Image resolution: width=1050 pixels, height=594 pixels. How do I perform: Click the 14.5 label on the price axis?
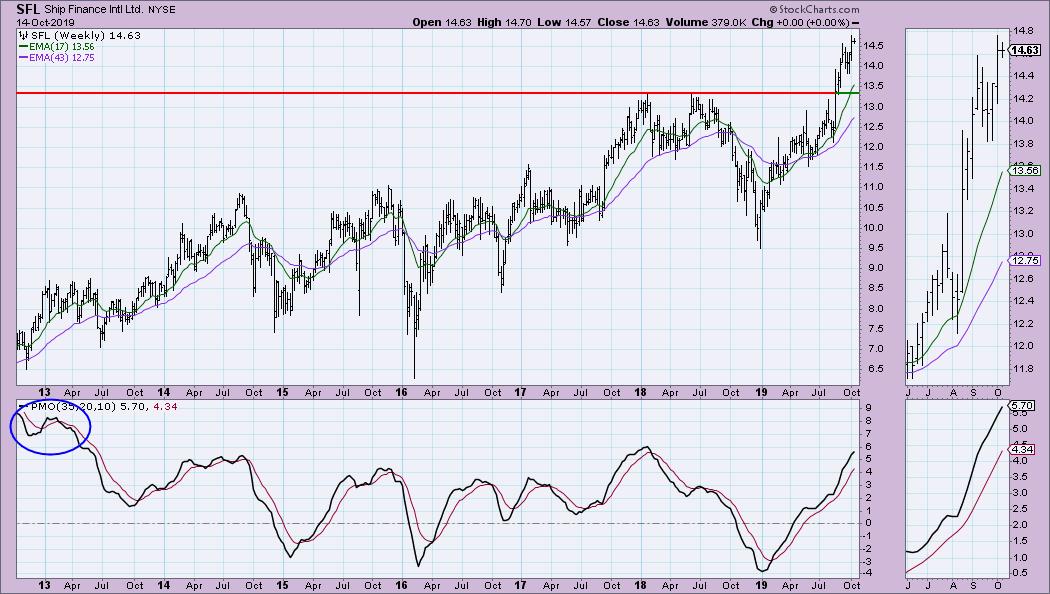pyautogui.click(x=873, y=46)
